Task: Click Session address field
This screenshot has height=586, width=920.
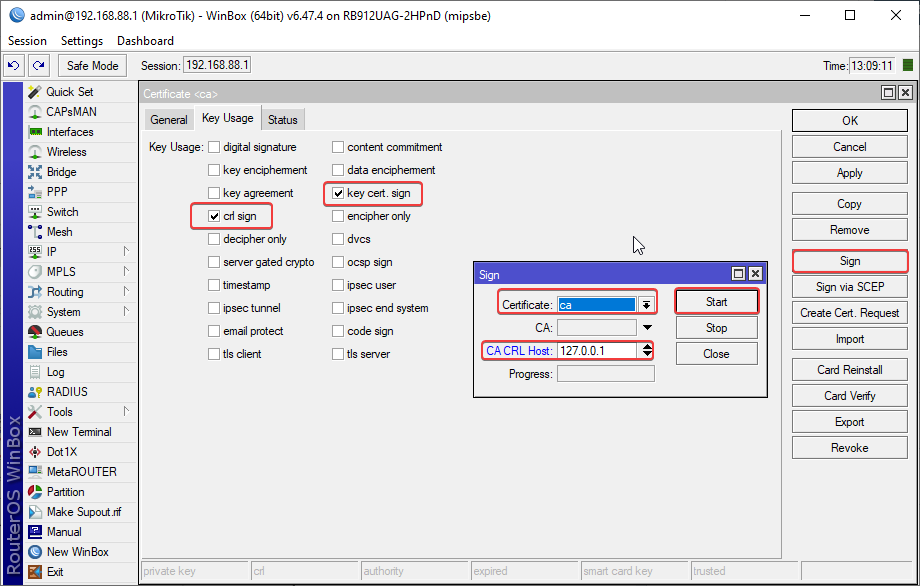Action: tap(217, 65)
